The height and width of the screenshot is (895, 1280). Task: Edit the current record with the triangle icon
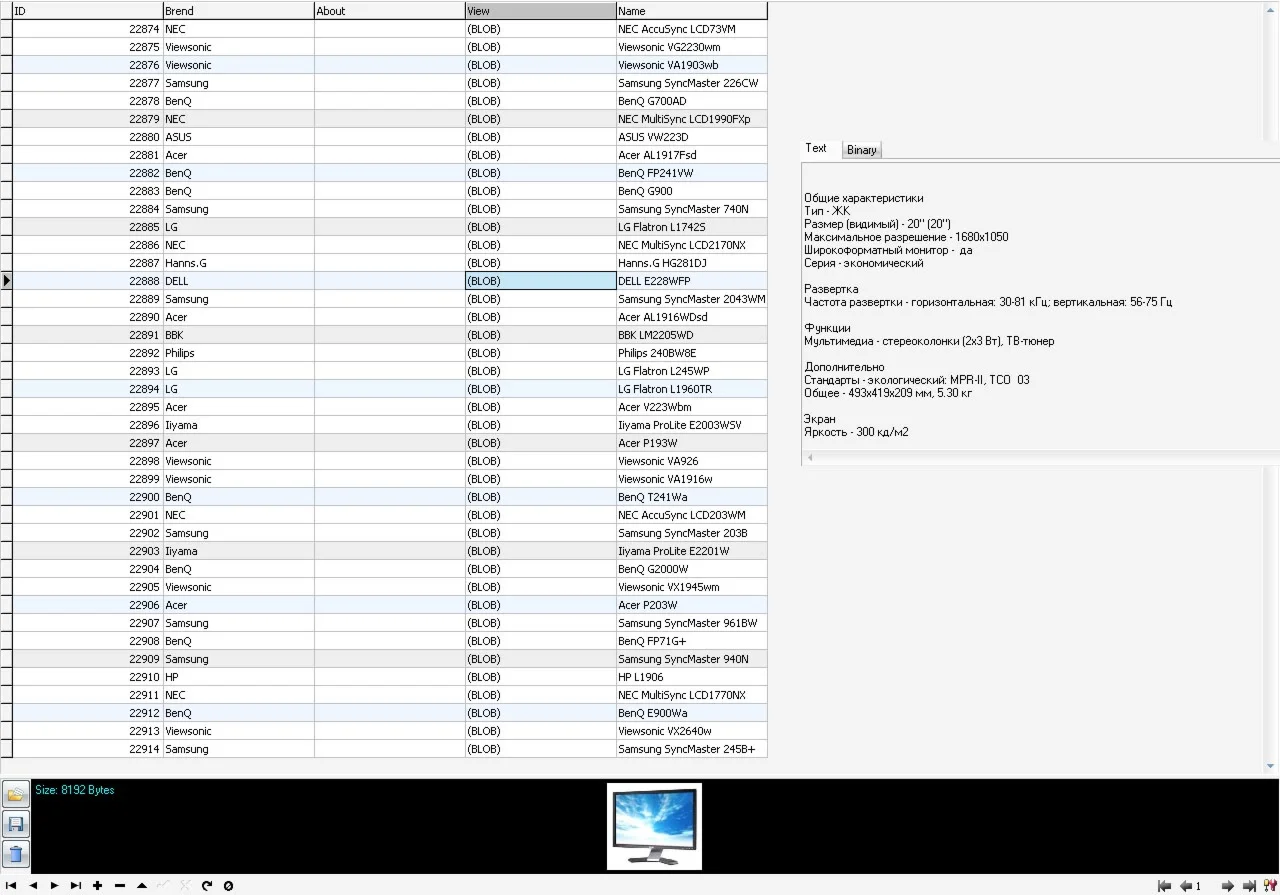(x=142, y=885)
